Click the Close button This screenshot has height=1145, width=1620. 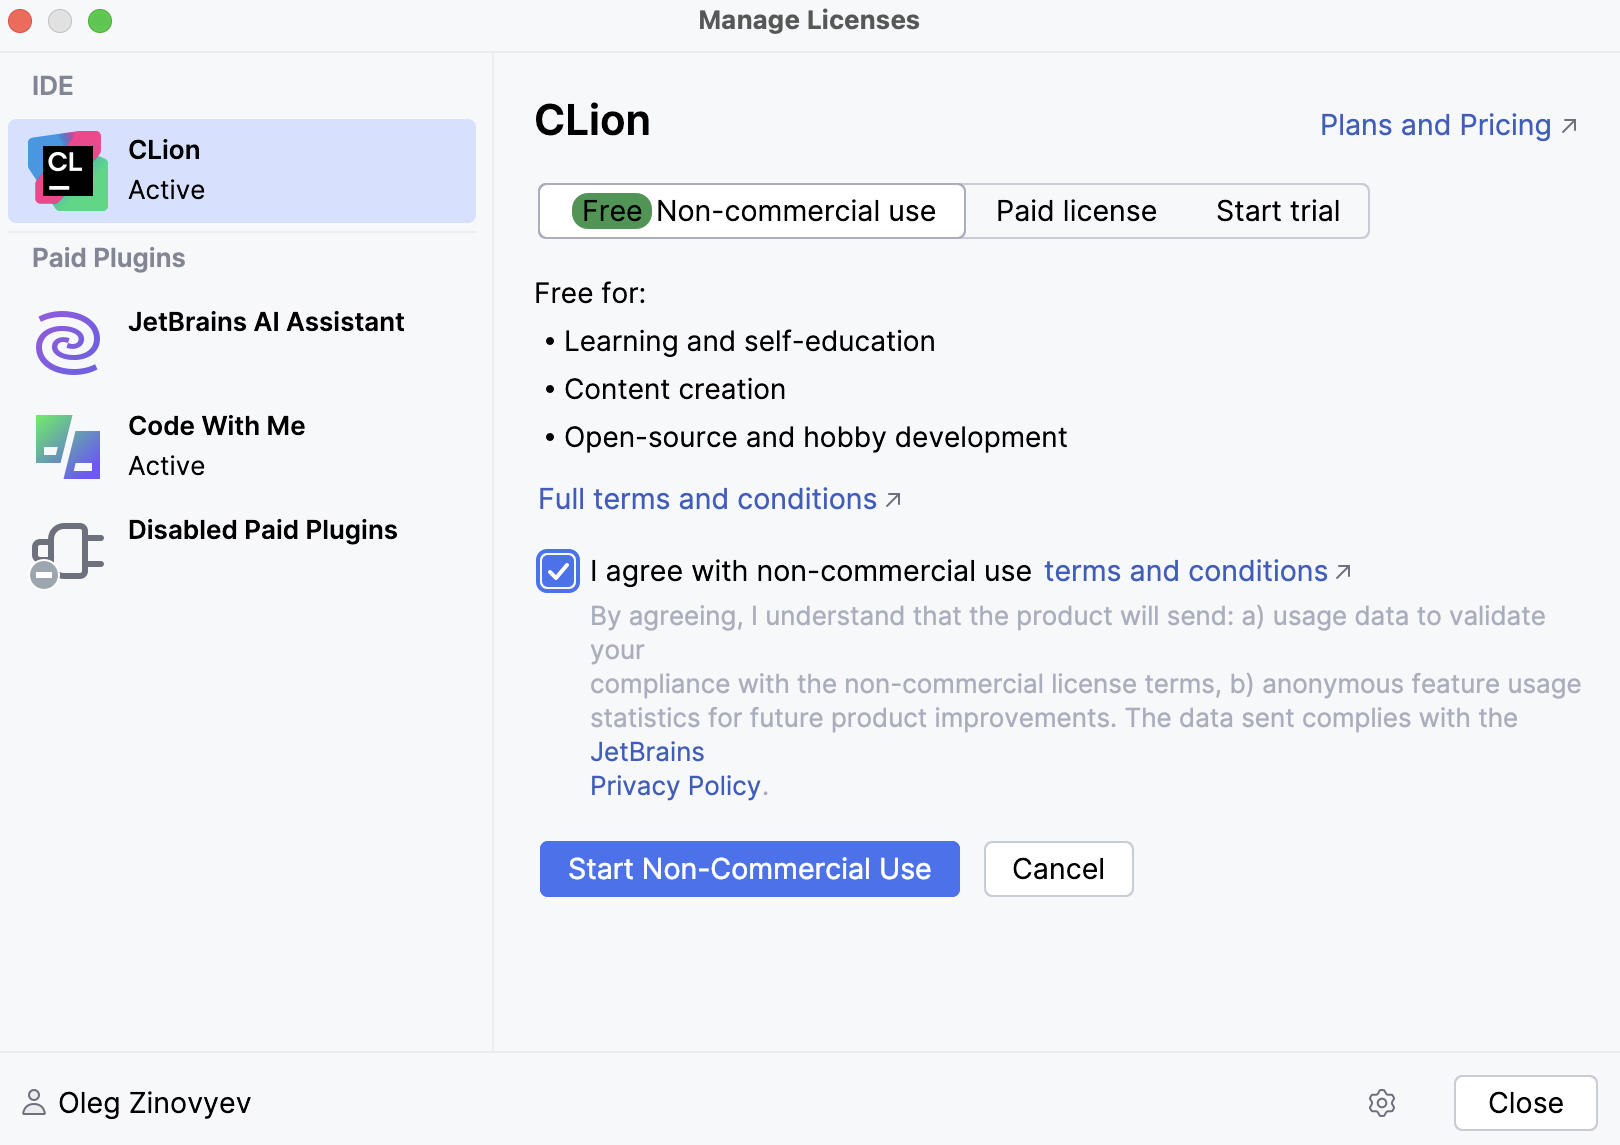point(1524,1103)
